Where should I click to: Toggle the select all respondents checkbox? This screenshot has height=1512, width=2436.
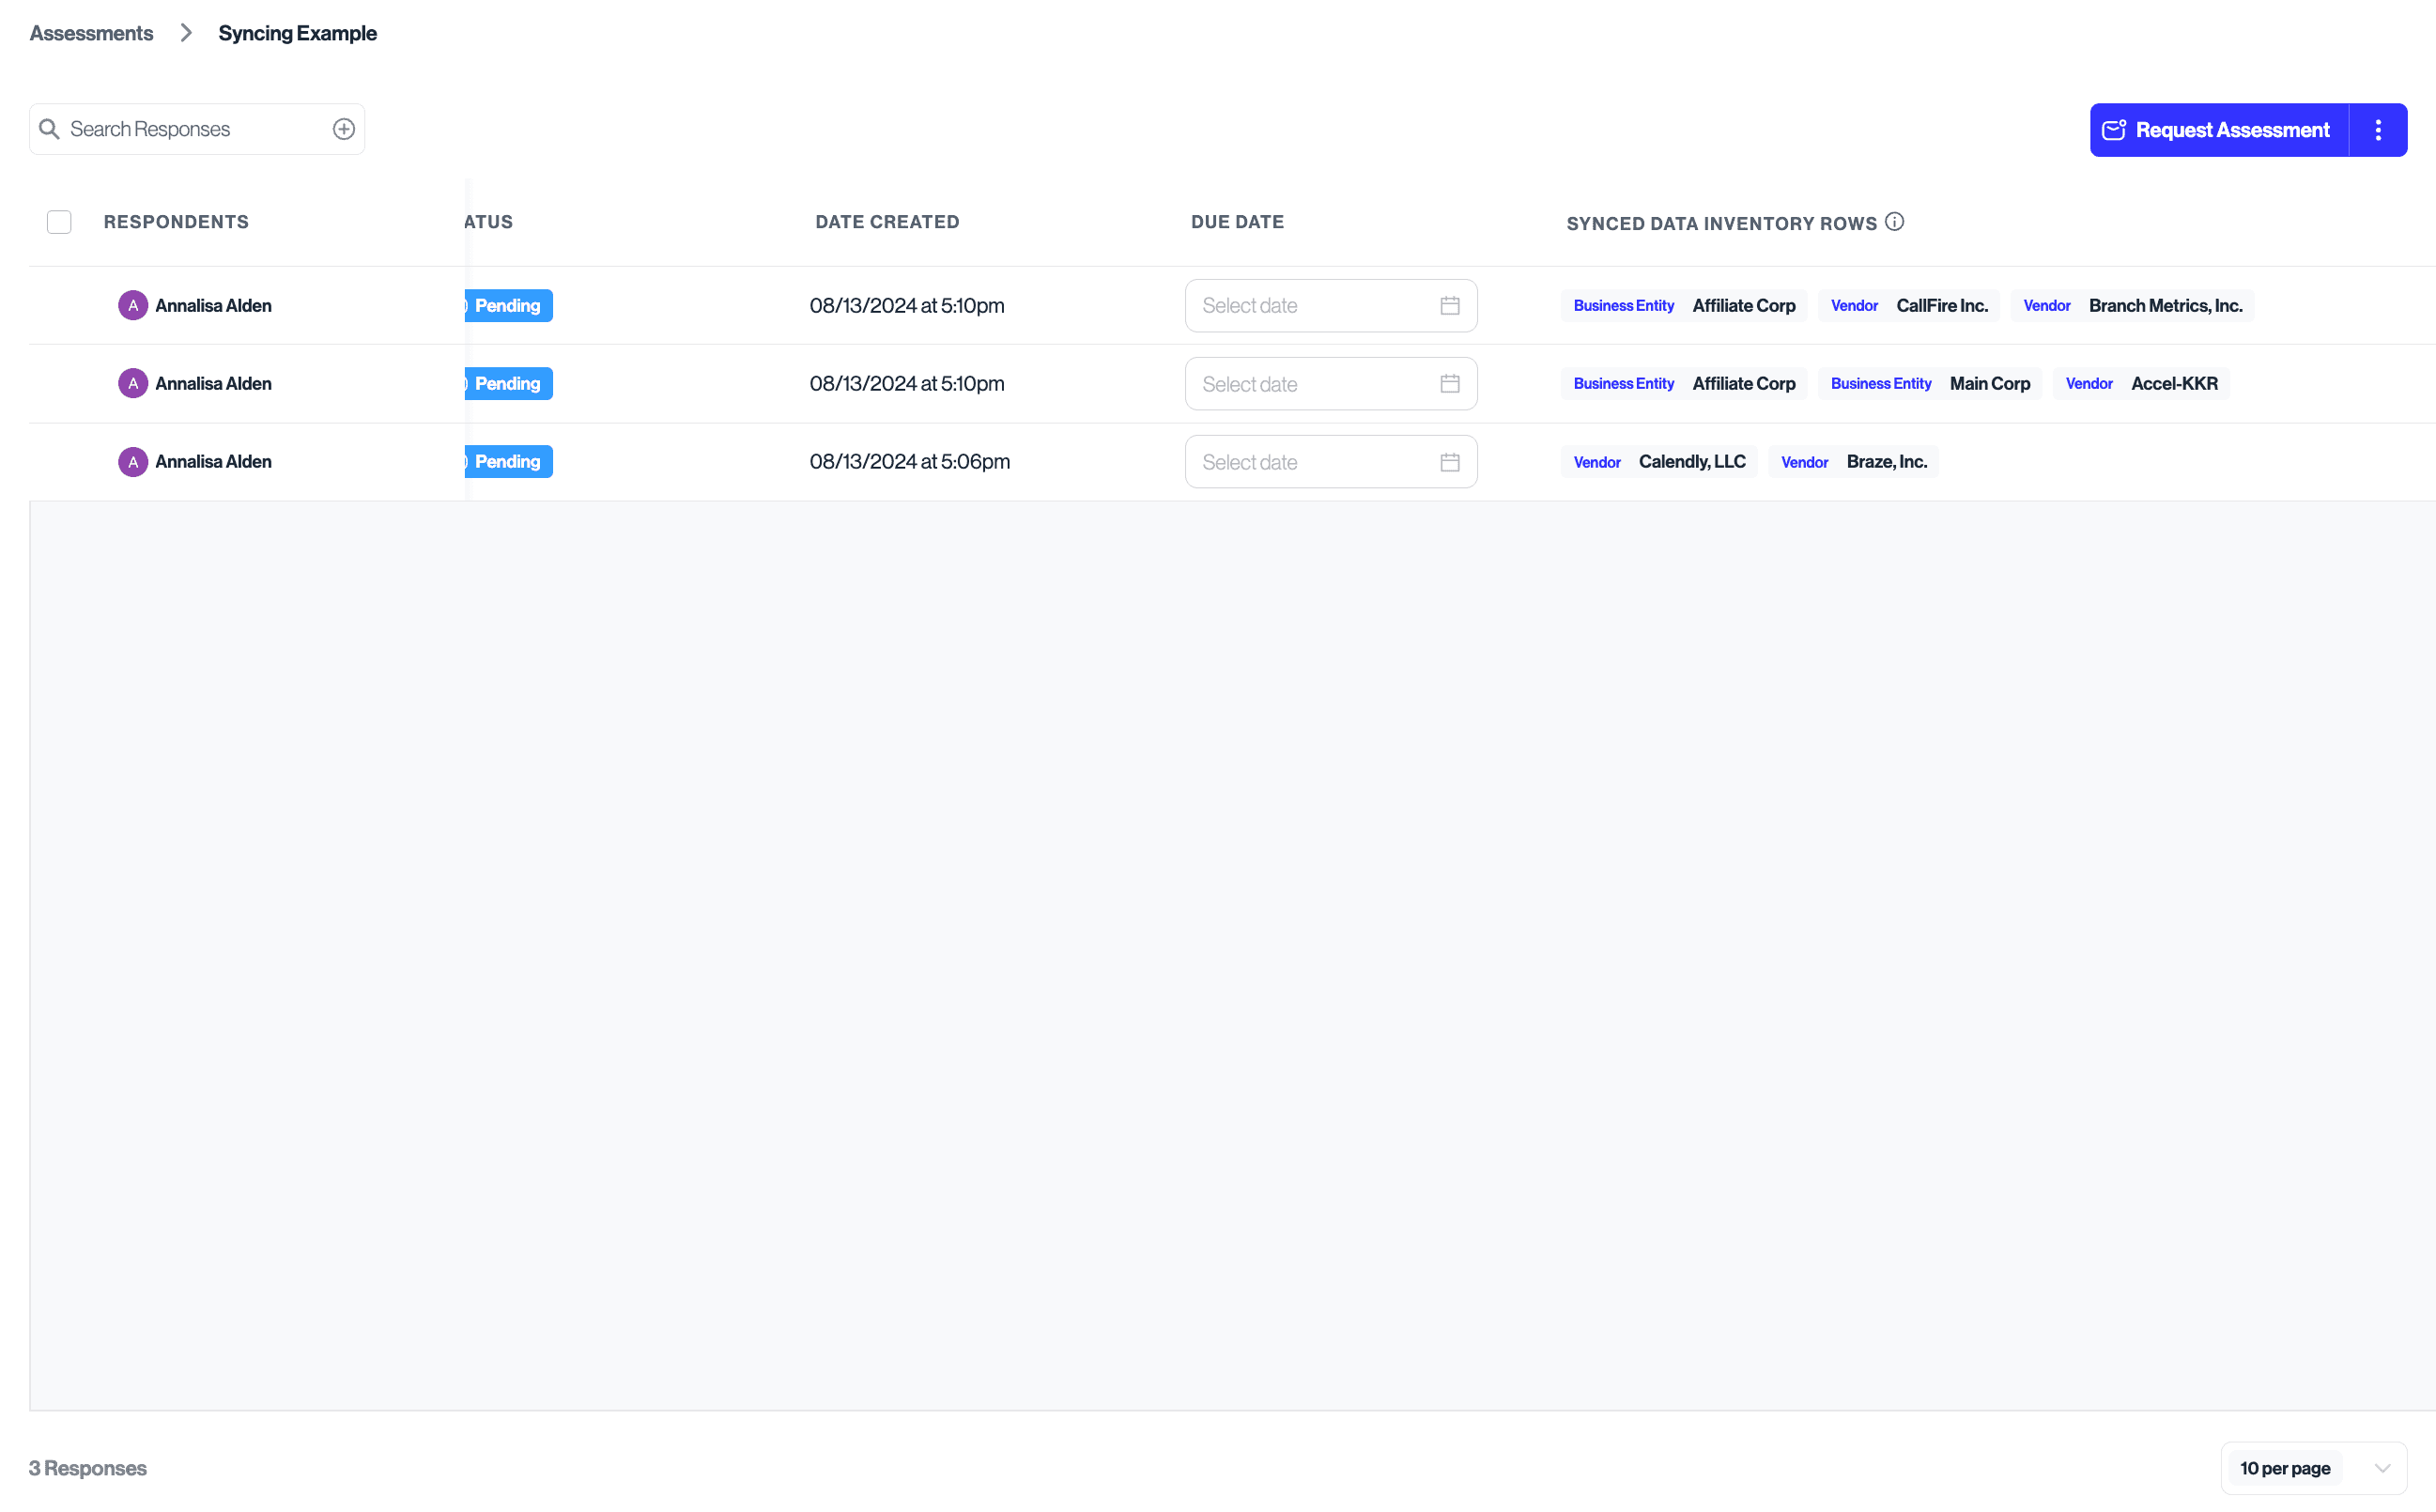(x=59, y=222)
